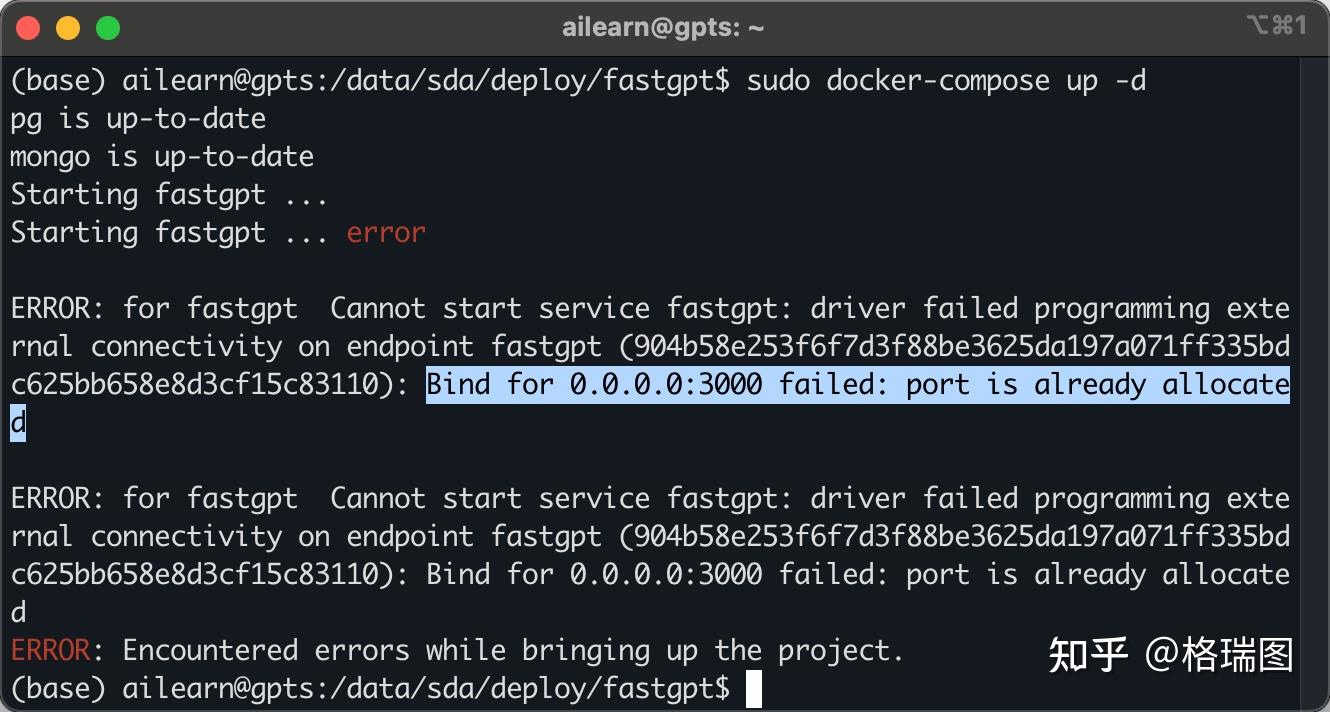Click the ⌥⌘1 window shortcut indicator

pyautogui.click(x=1276, y=26)
